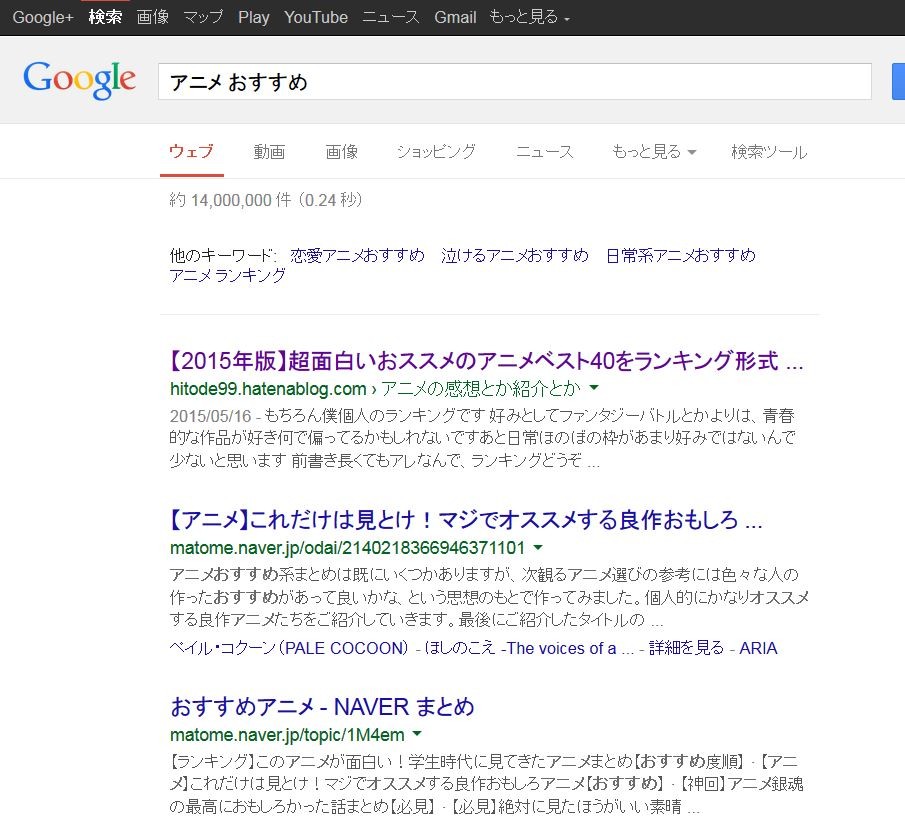Image resolution: width=905 pixels, height=835 pixels.
Task: Open 検索ツール options
Action: (x=769, y=152)
